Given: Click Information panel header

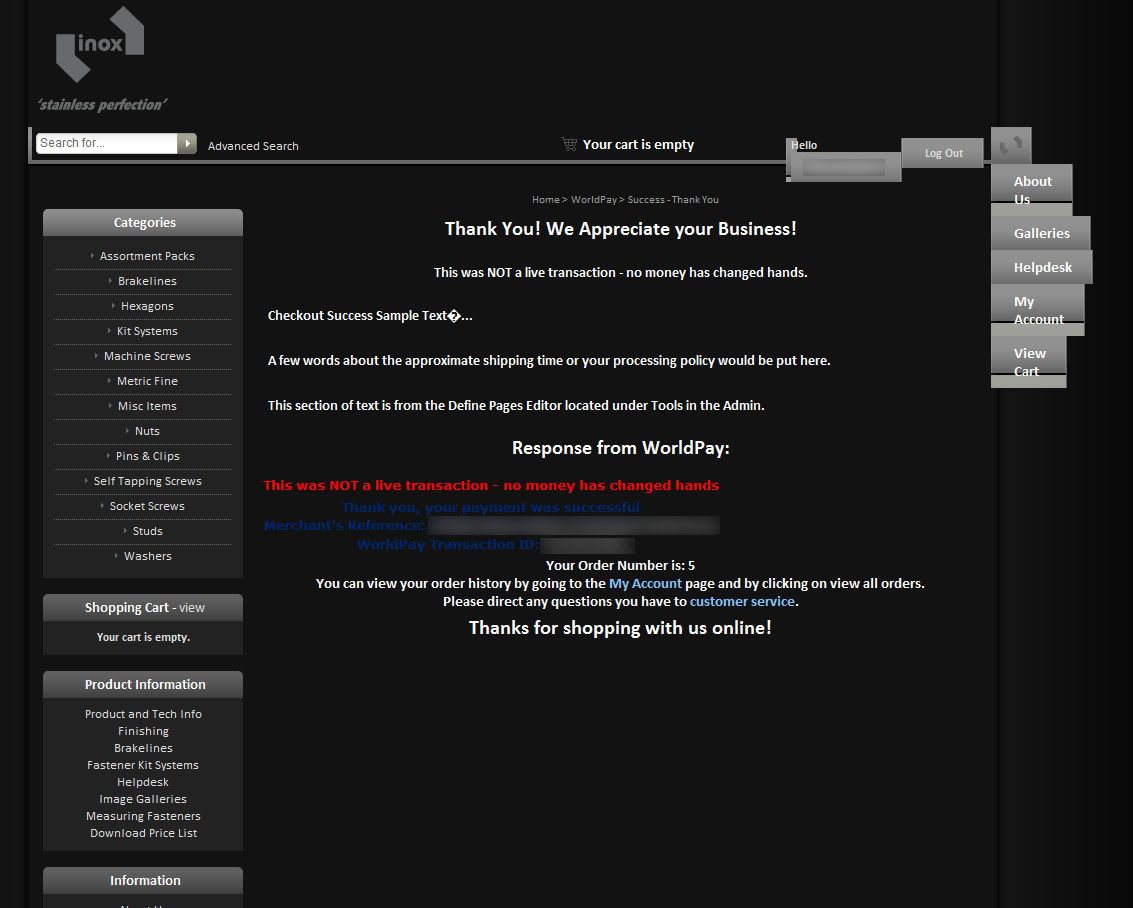Looking at the screenshot, I should tap(143, 881).
